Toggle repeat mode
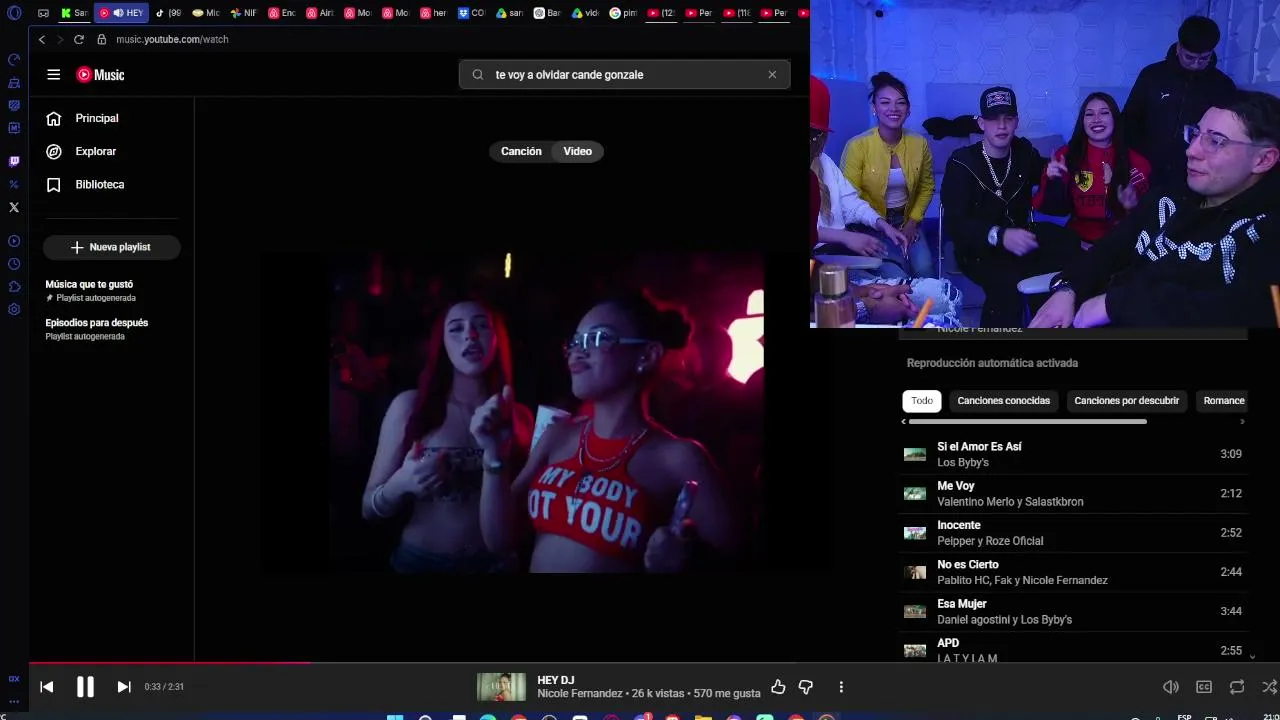 (1237, 687)
